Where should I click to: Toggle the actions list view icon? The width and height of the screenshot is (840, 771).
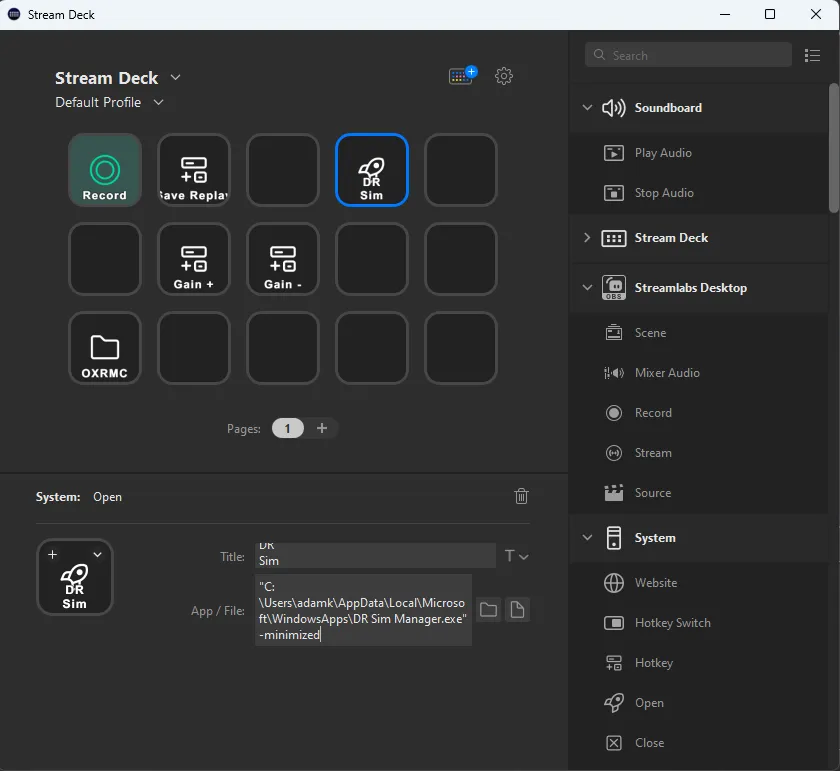812,55
